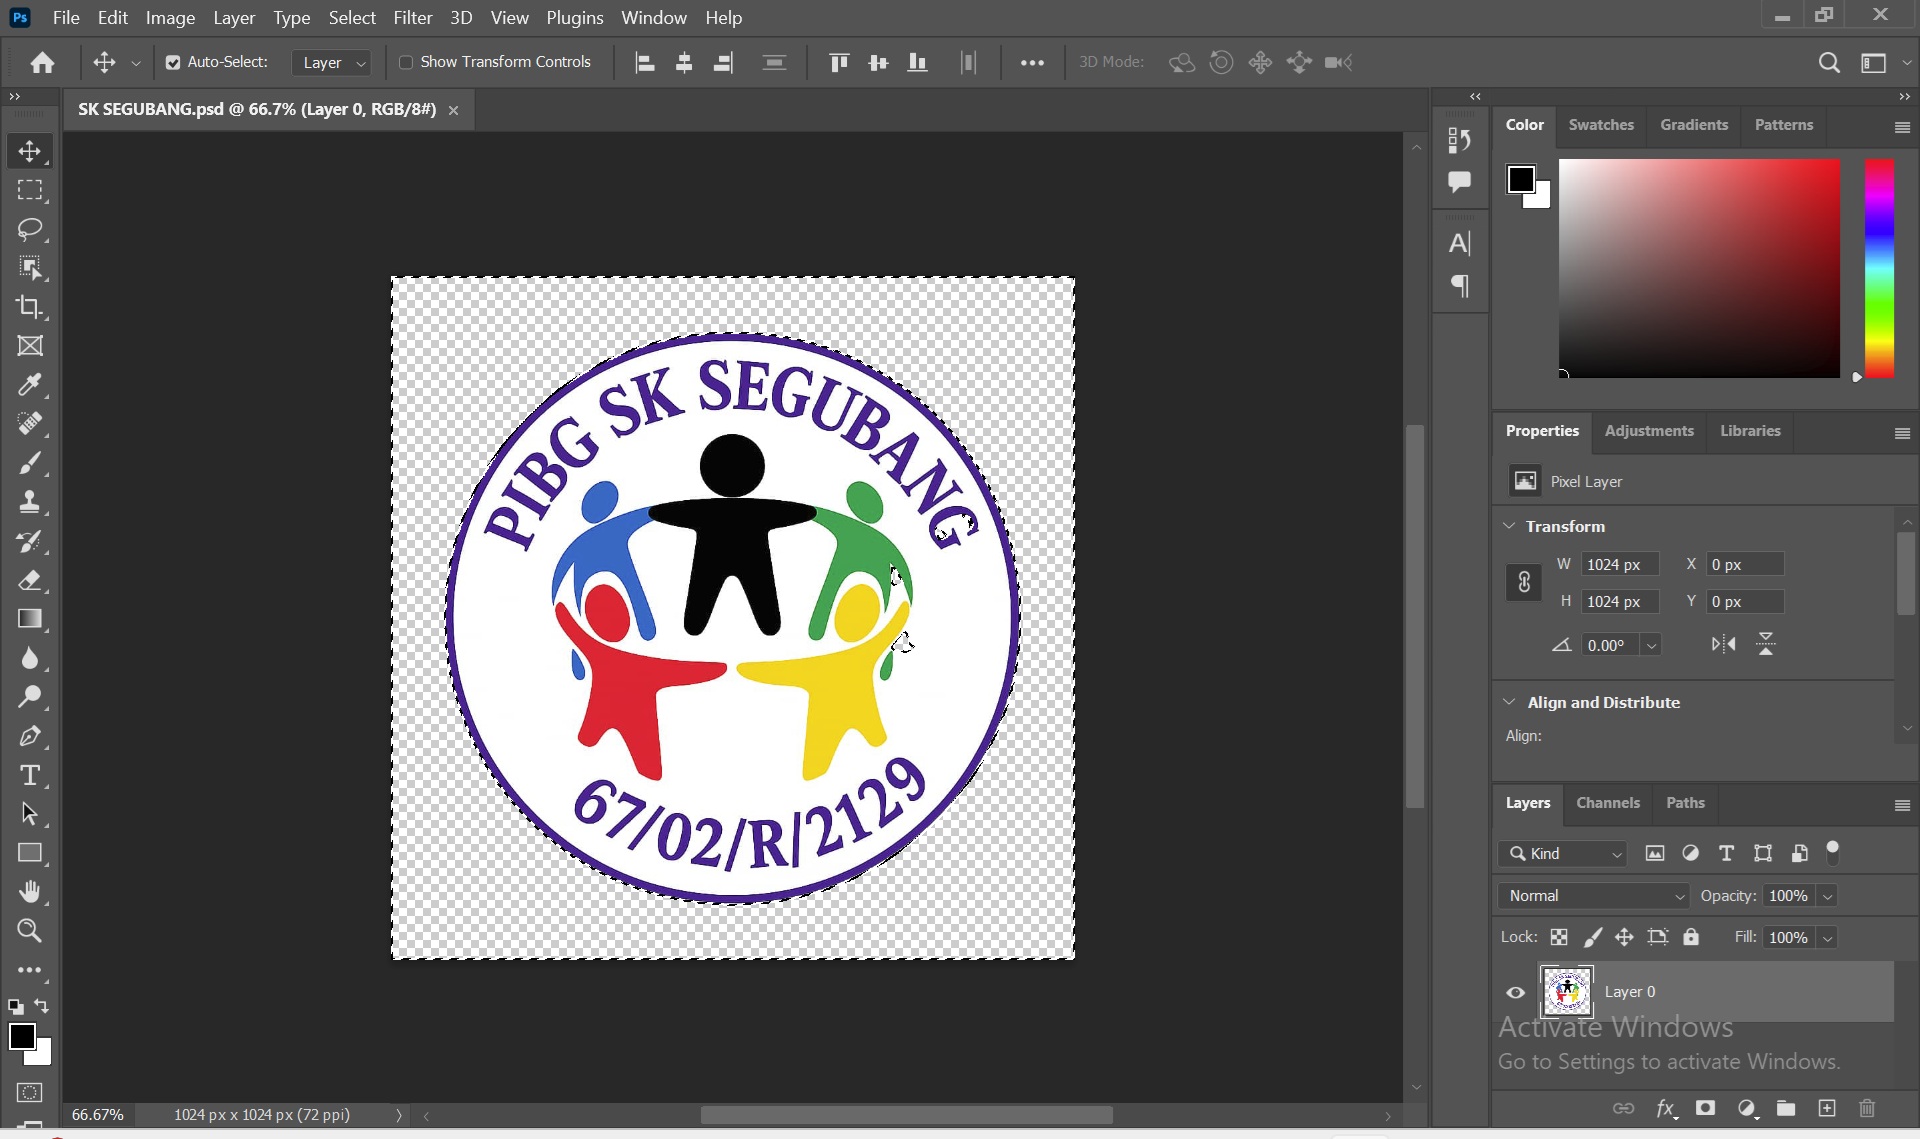
Task: Switch to the Channels tab
Action: pyautogui.click(x=1607, y=803)
